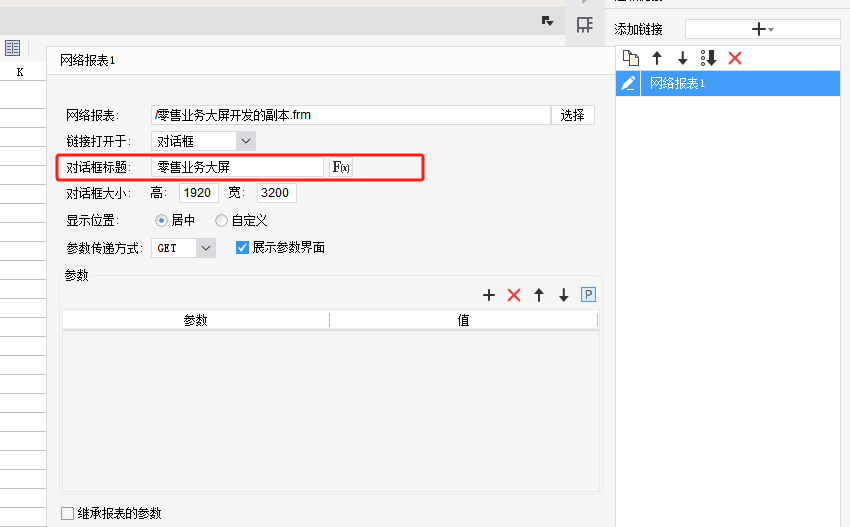The image size is (850, 527).
Task: Click the pencil edit icon beside 网络报表1
Action: tap(628, 83)
